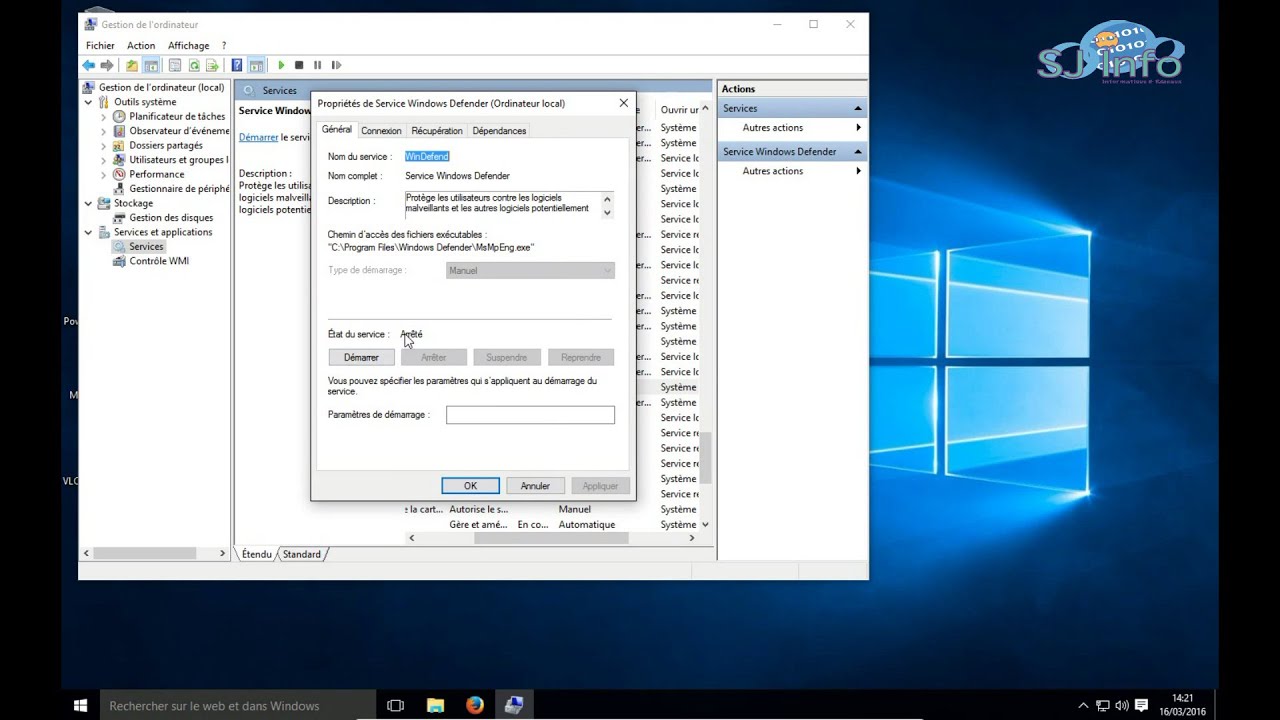
Task: Select Performance tree icon
Action: [x=119, y=174]
